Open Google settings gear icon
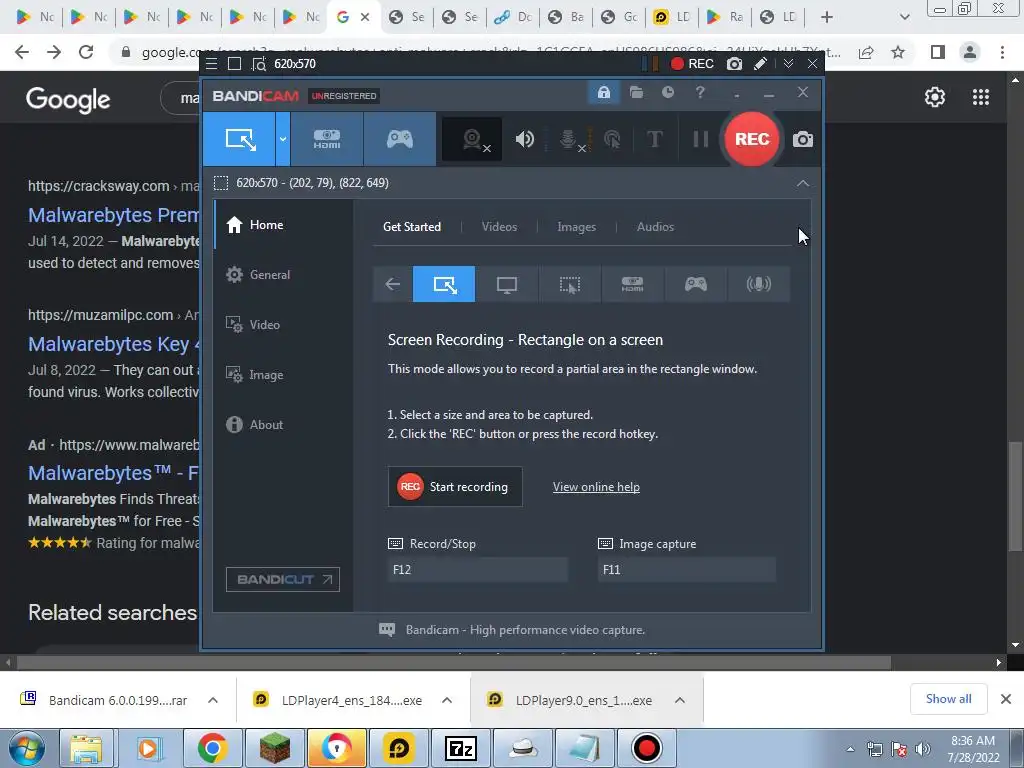This screenshot has width=1024, height=768. coord(935,97)
